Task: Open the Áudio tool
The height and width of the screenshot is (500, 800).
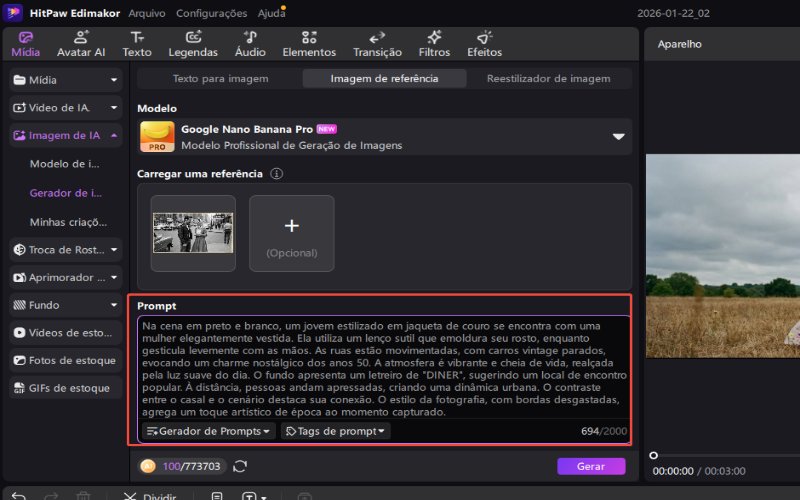Action: pos(250,44)
